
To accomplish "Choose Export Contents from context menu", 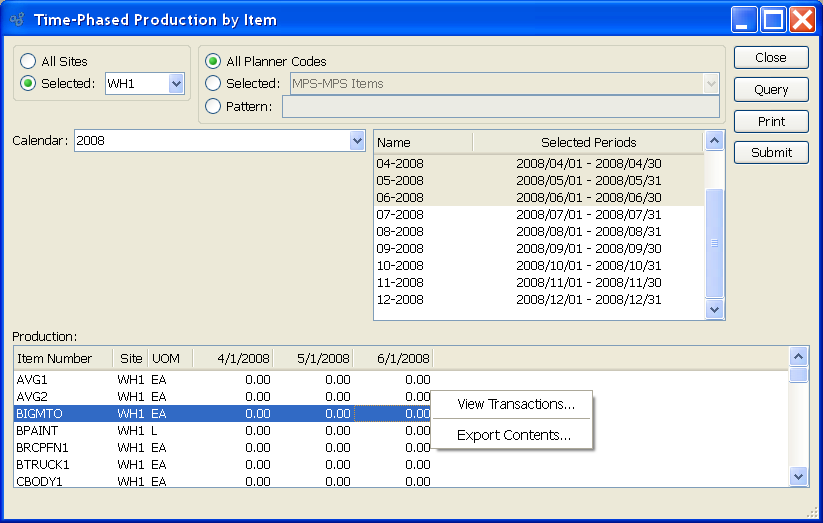I will pyautogui.click(x=513, y=435).
